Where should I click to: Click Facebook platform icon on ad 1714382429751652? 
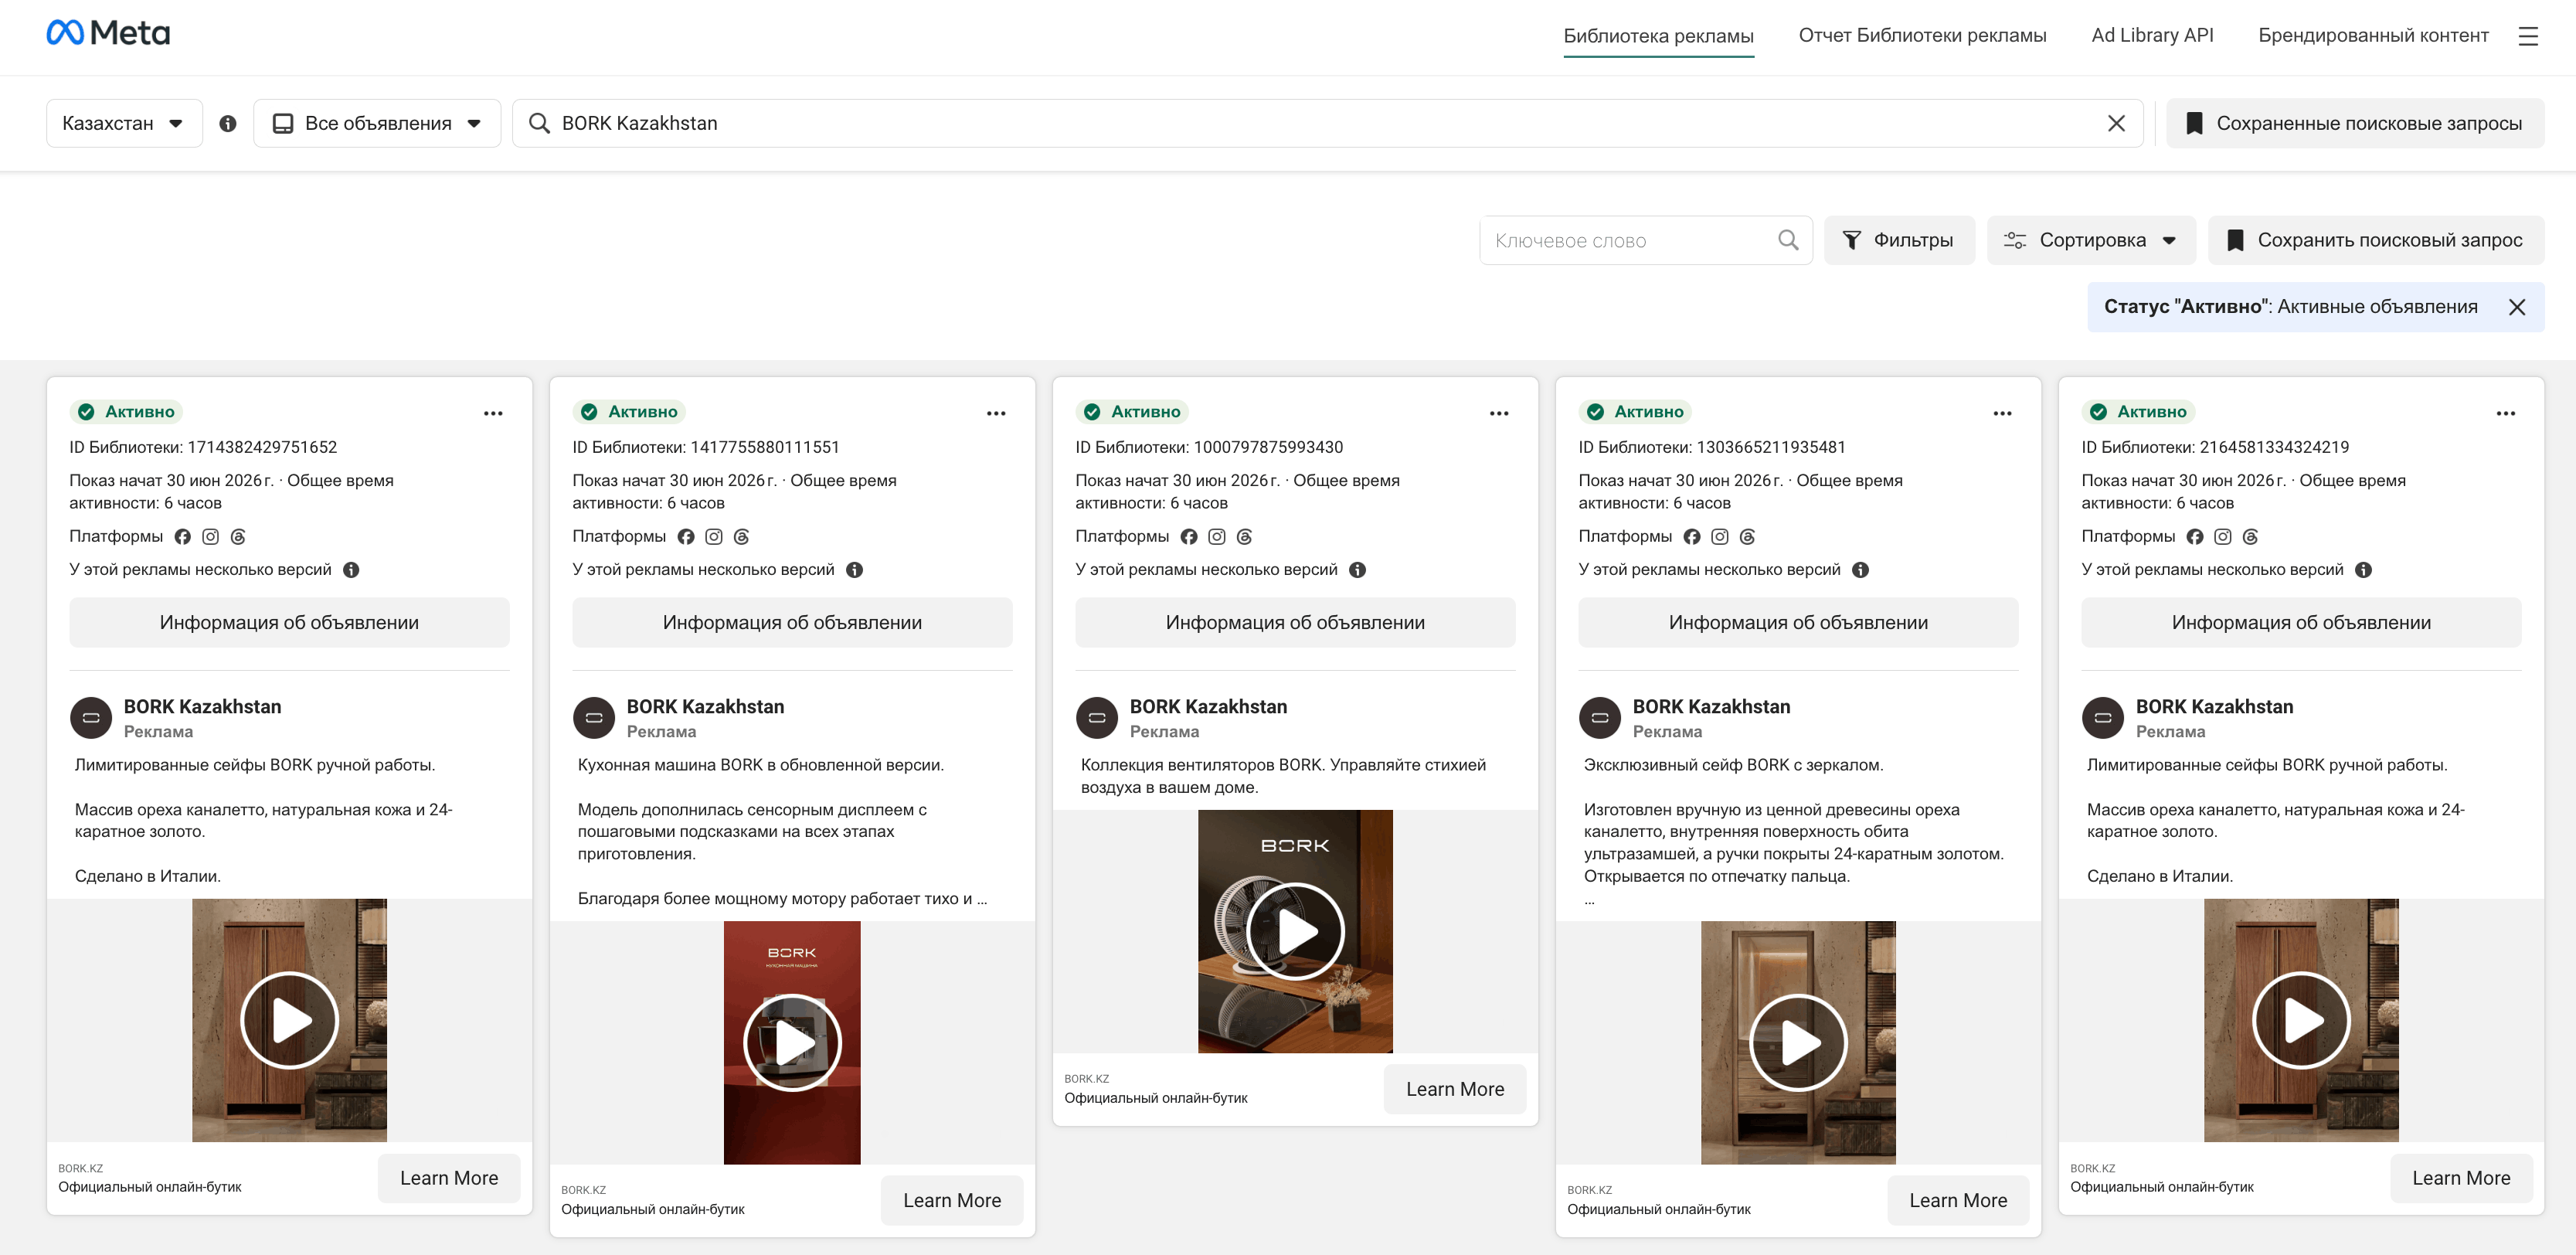tap(182, 537)
